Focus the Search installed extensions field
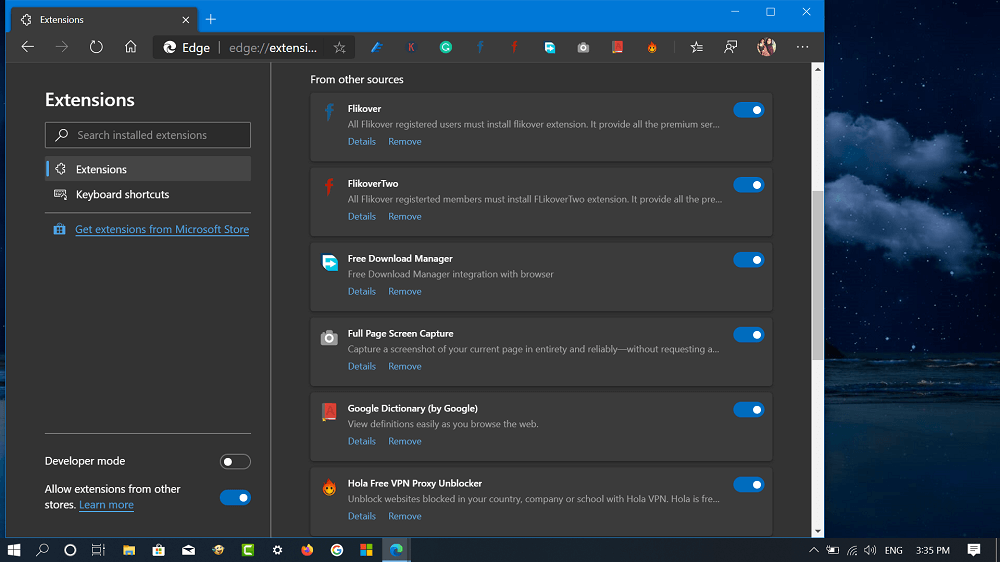1000x562 pixels. 148,135
